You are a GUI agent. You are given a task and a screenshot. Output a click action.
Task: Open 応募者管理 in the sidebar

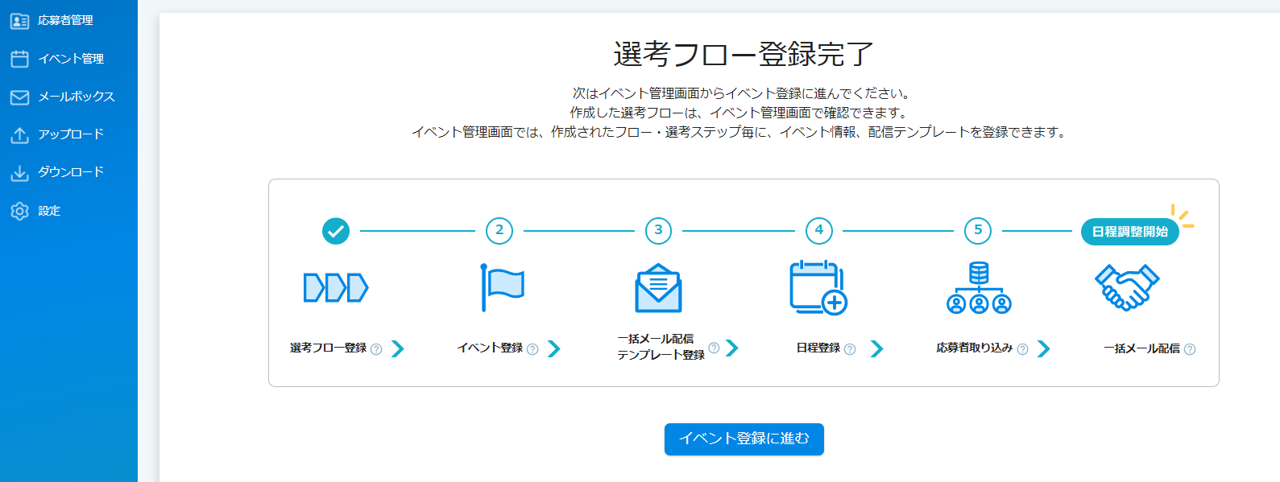pyautogui.click(x=65, y=20)
